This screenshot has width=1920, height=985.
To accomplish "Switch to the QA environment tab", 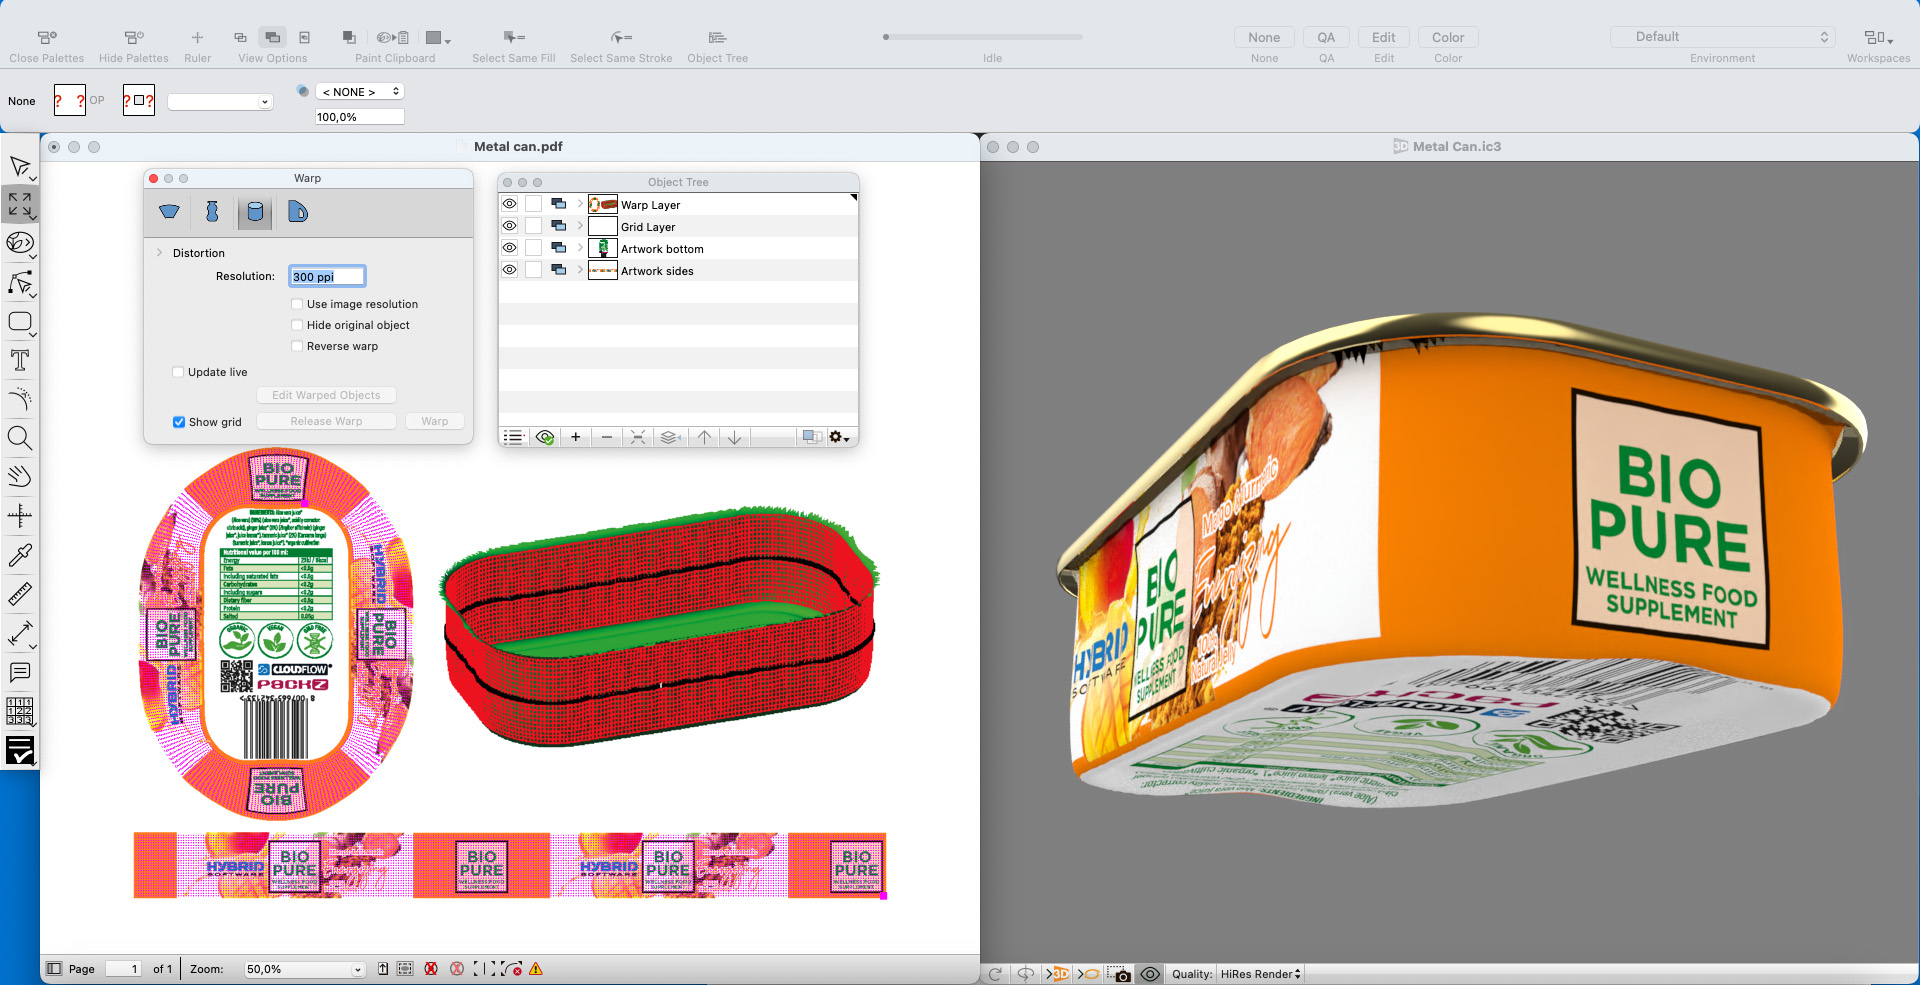I will coord(1326,37).
